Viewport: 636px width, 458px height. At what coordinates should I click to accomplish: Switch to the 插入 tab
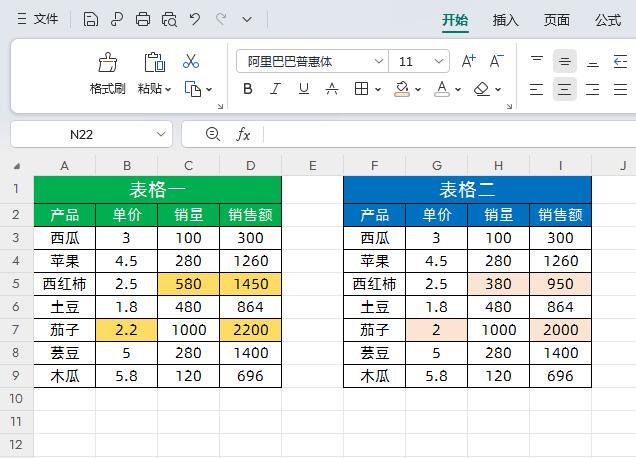coord(506,20)
